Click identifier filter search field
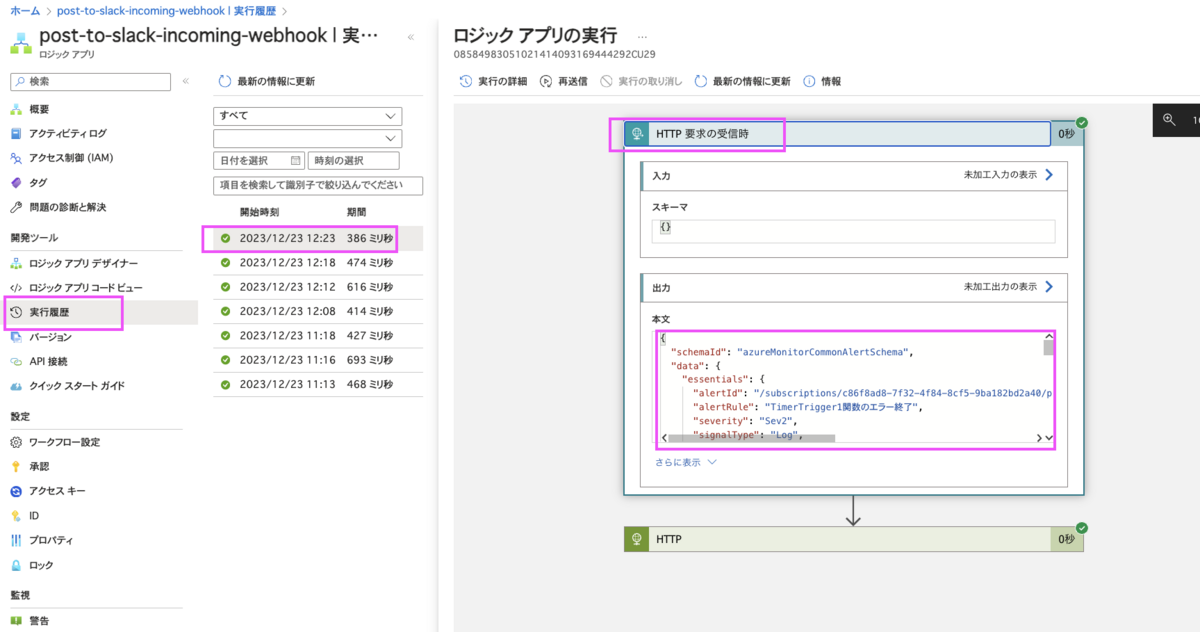 click(318, 185)
